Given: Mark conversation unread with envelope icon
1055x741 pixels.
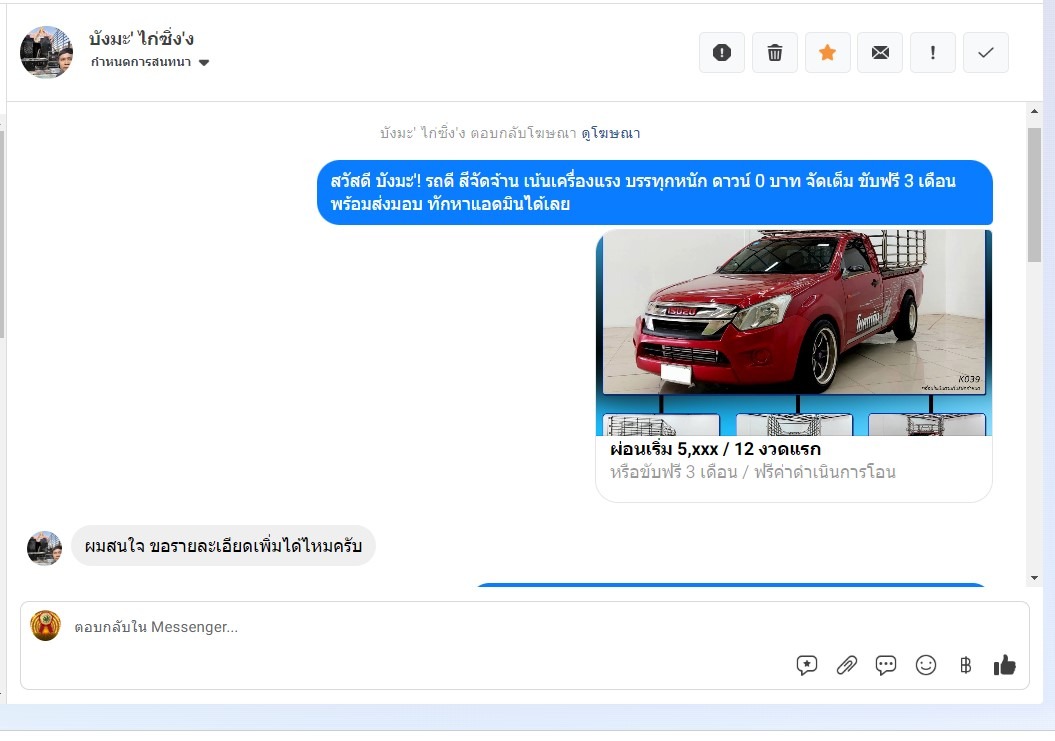Looking at the screenshot, I should click(880, 53).
